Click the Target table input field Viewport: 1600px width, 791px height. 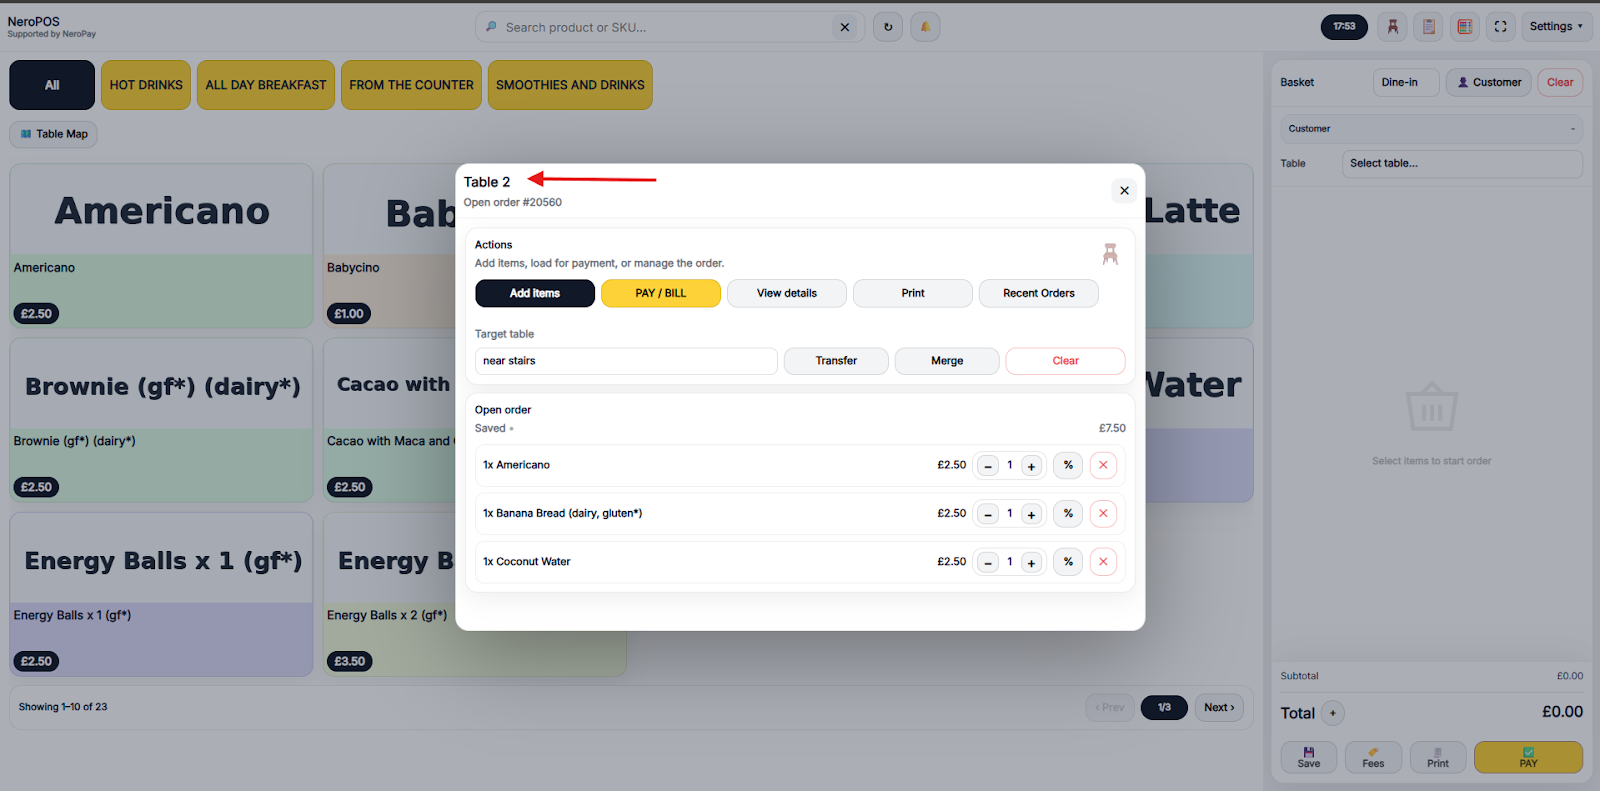pos(626,361)
